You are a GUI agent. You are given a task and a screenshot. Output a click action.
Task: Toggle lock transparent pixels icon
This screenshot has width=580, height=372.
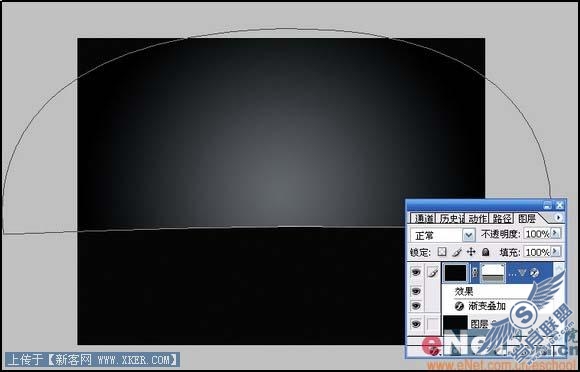coord(442,252)
